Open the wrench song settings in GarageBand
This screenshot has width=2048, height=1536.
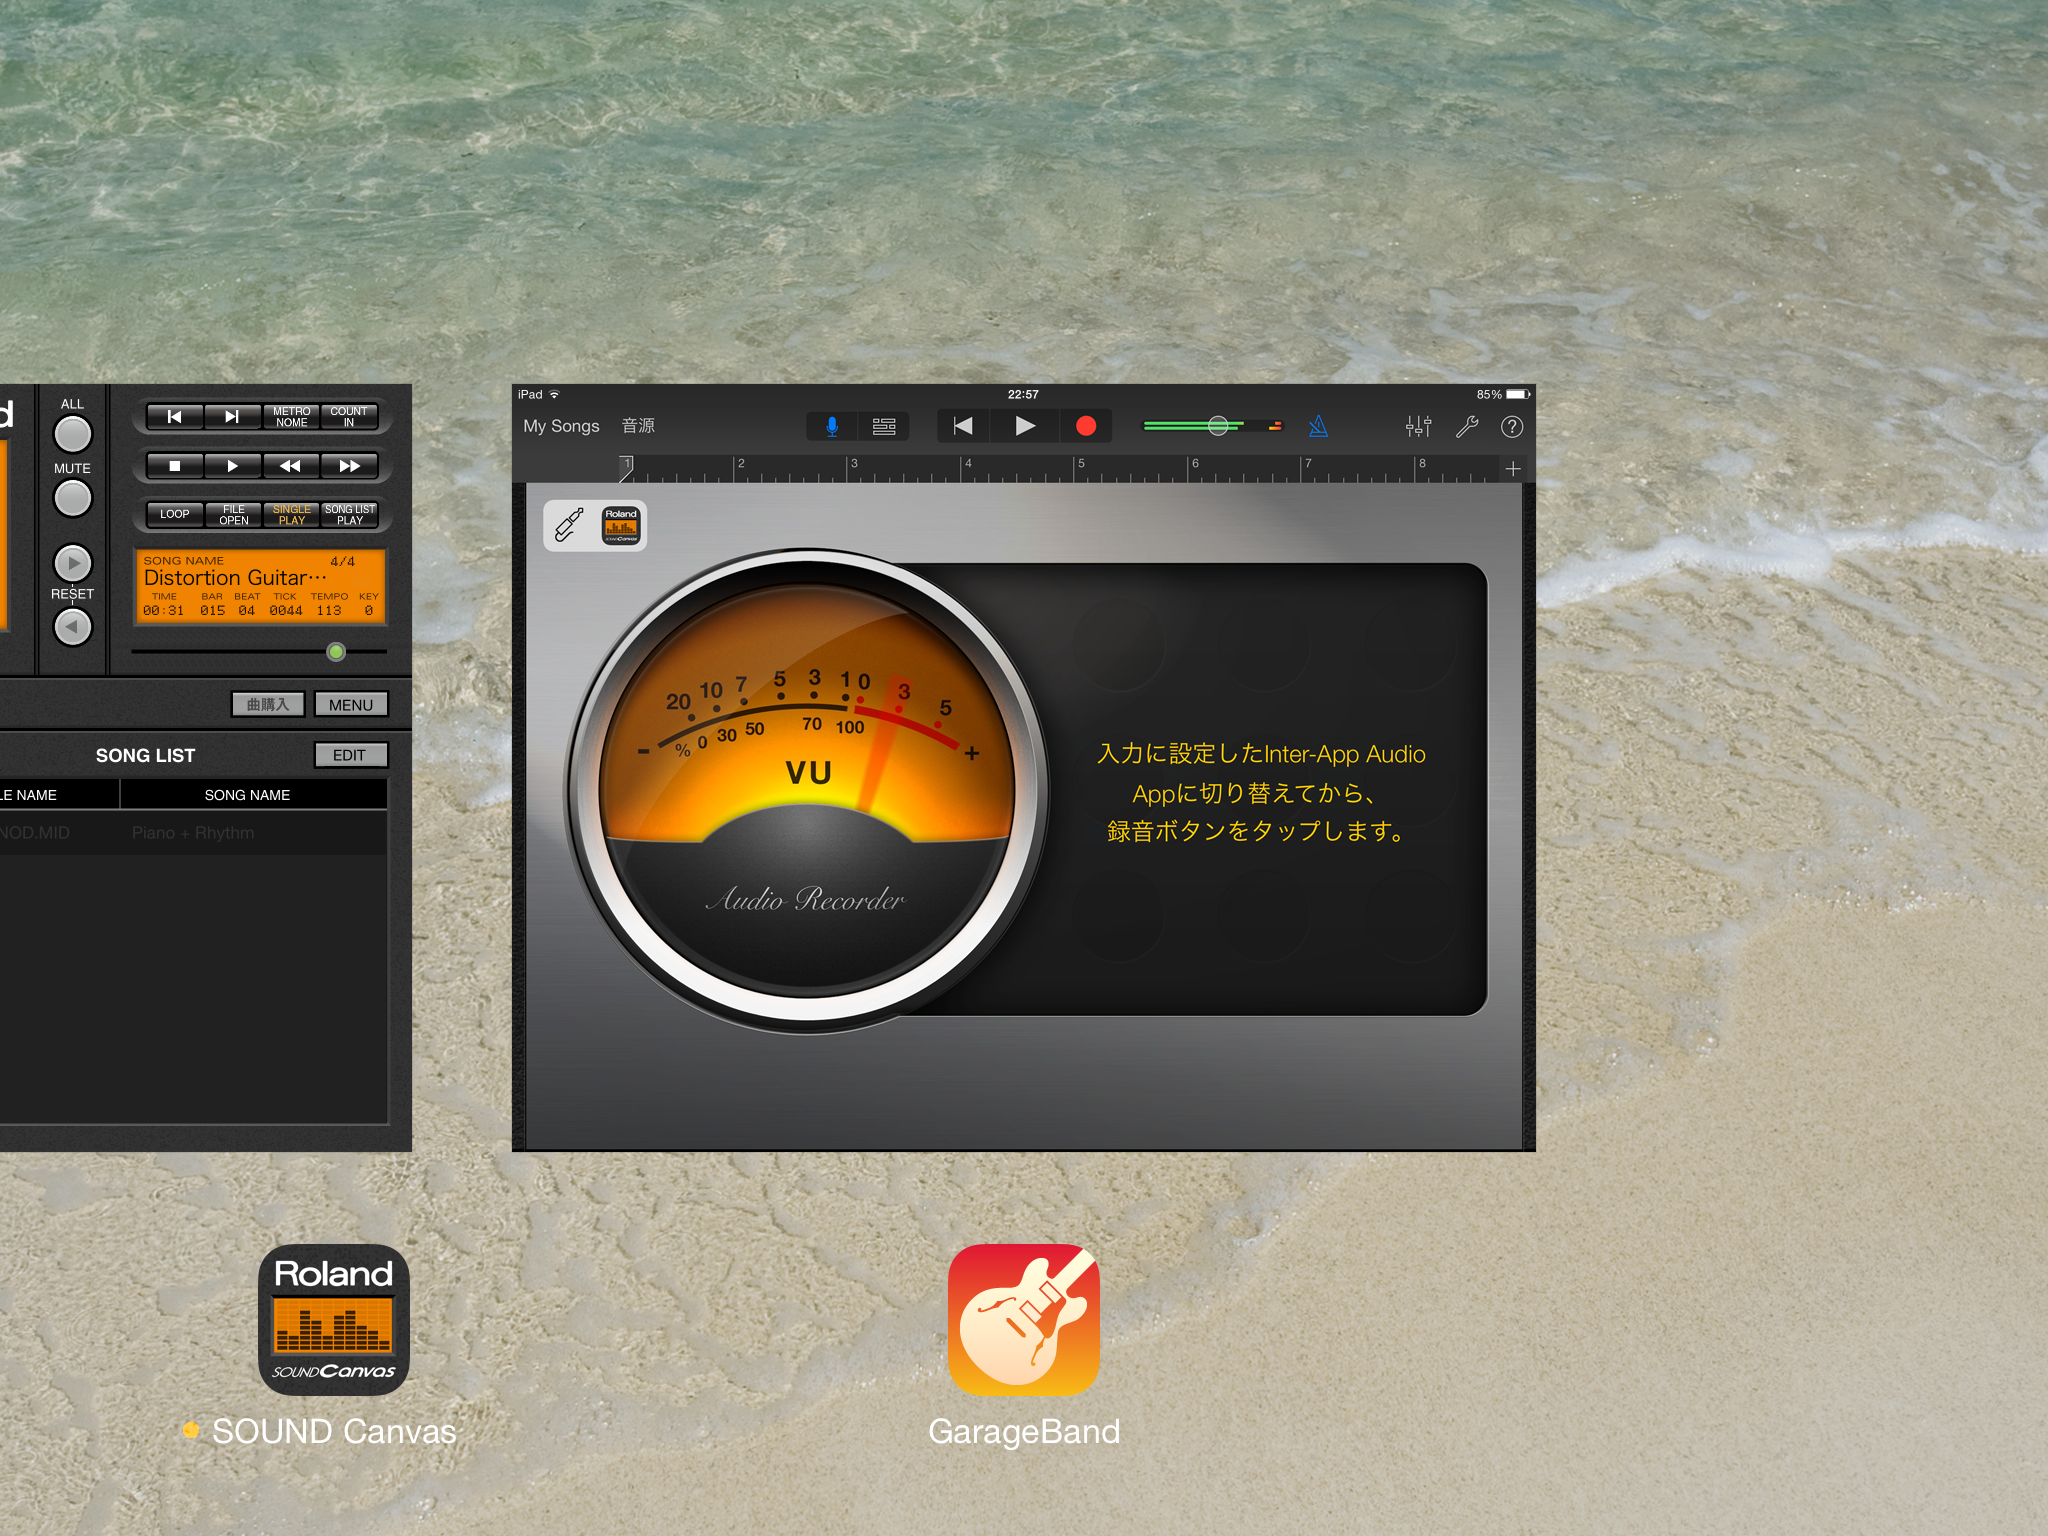[x=1466, y=427]
